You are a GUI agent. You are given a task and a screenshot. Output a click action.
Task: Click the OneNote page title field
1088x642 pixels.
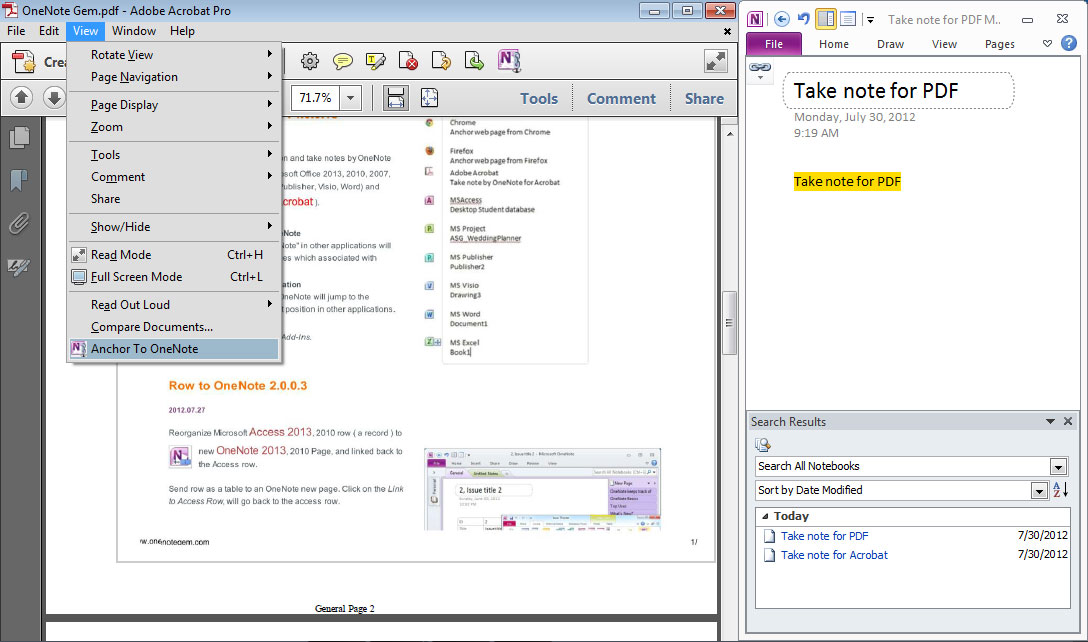898,90
